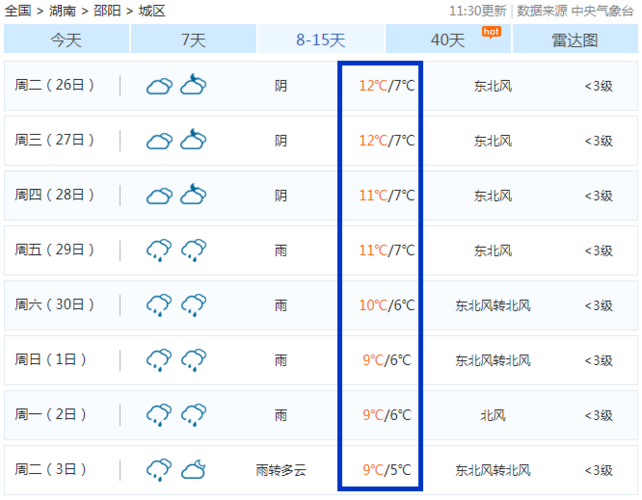The height and width of the screenshot is (500, 642).
Task: Click temperature 9℃/6℃ for 周一(2日)
Action: [387, 415]
